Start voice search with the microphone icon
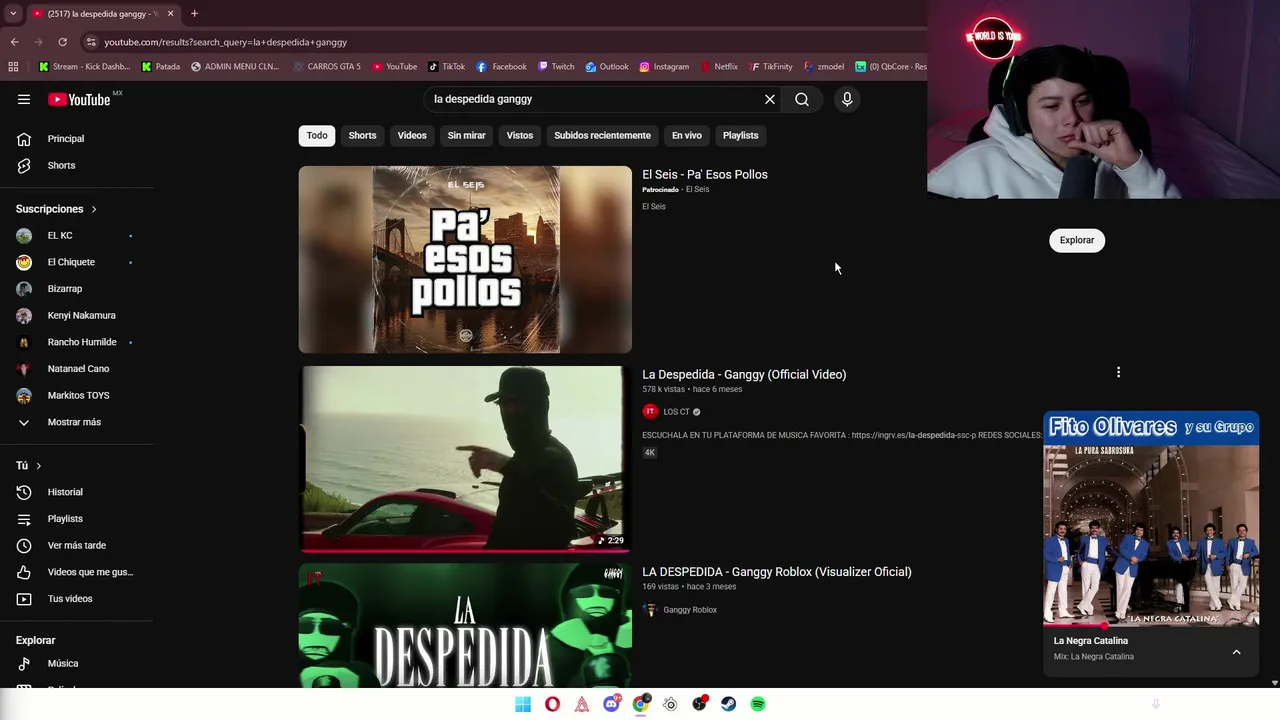Viewport: 1280px width, 720px height. (x=847, y=99)
